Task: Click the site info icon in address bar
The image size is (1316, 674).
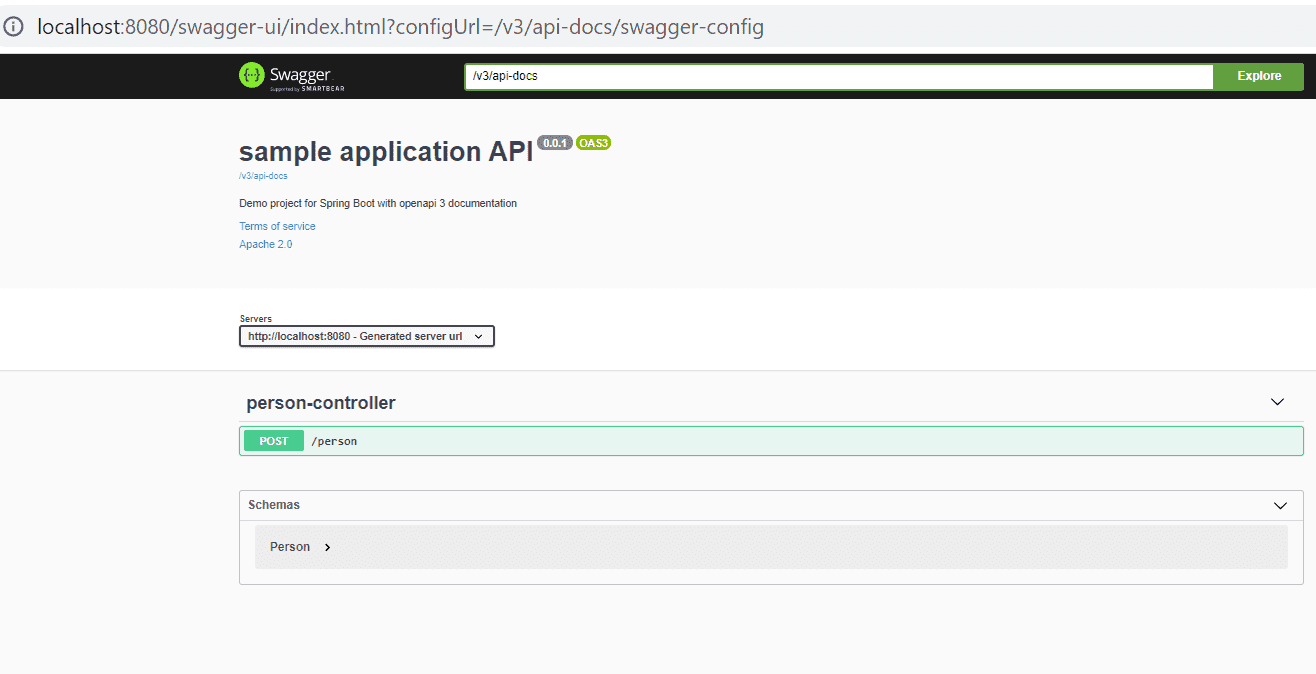Action: pyautogui.click(x=14, y=27)
